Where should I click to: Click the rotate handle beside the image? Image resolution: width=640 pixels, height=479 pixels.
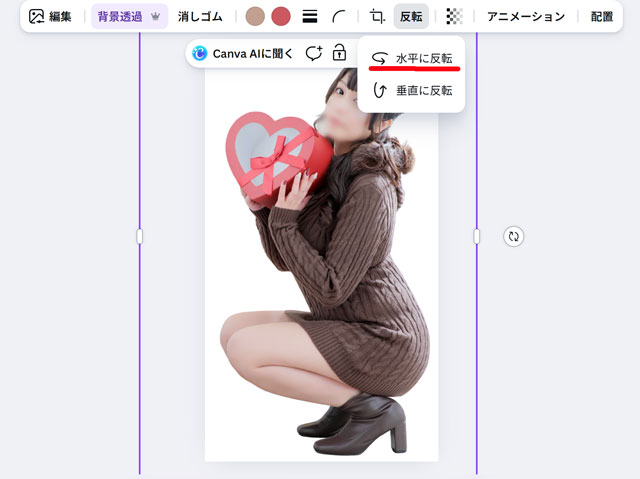click(514, 237)
